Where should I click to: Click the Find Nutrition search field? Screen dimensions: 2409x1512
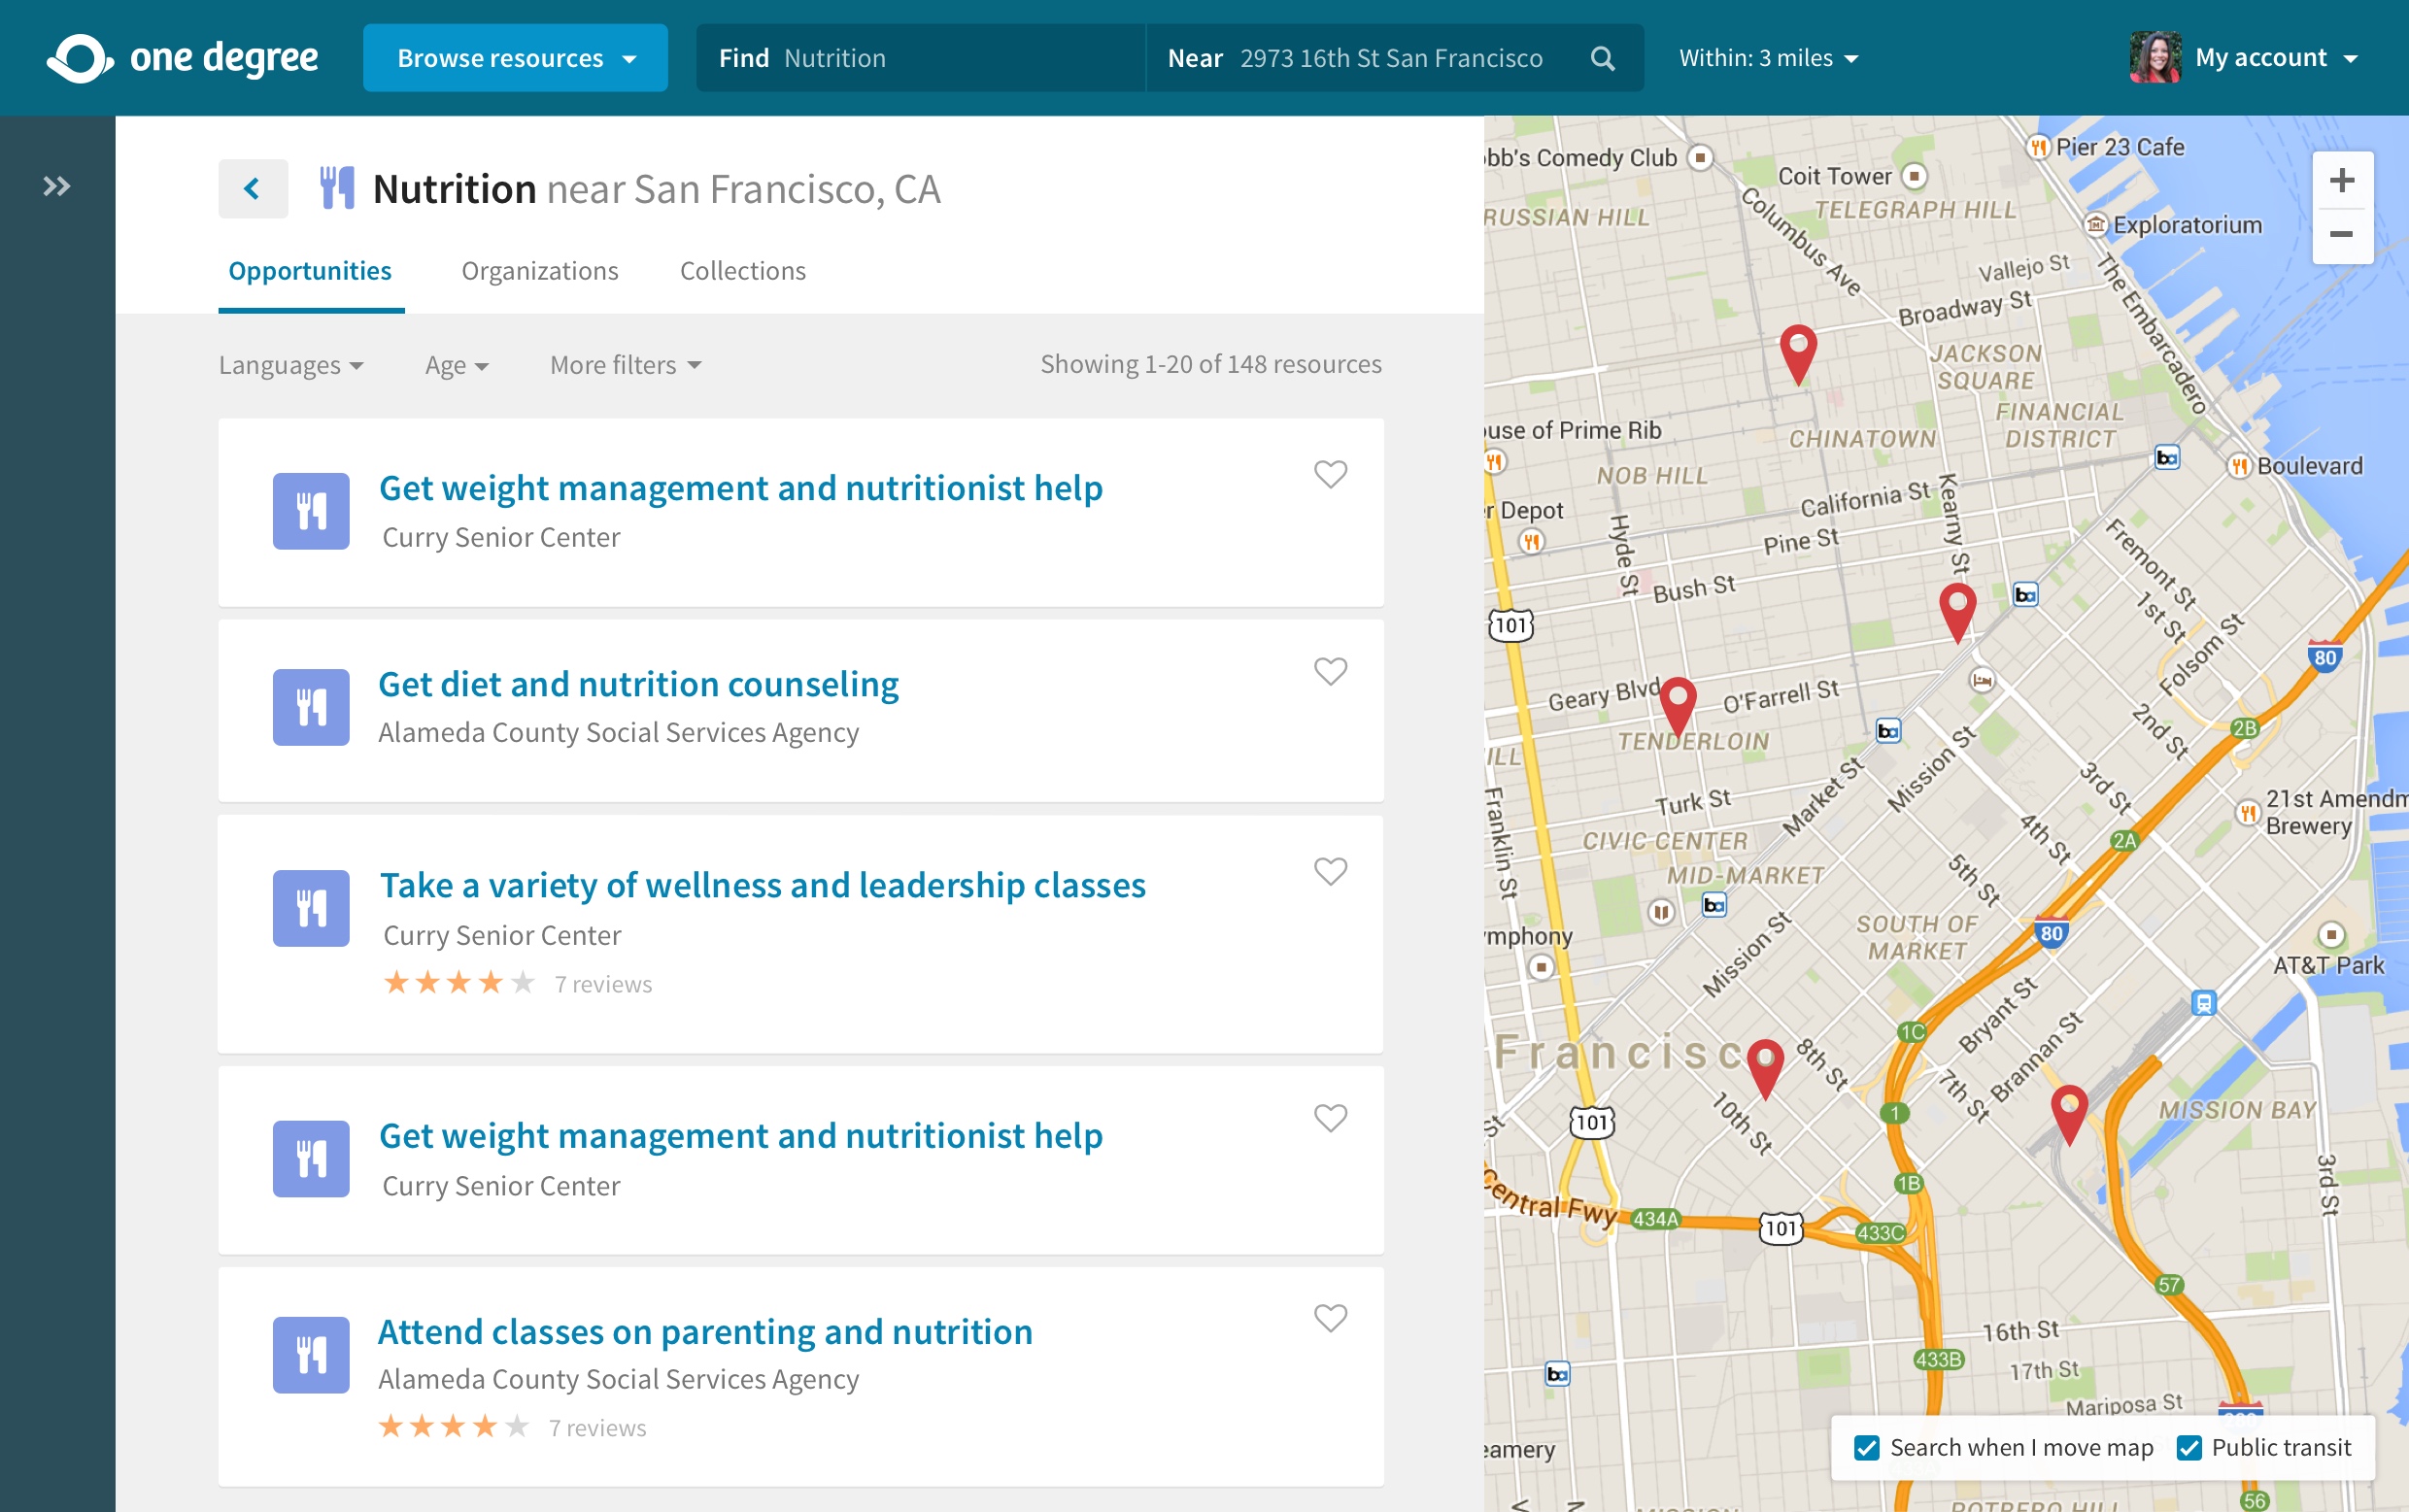920,58
